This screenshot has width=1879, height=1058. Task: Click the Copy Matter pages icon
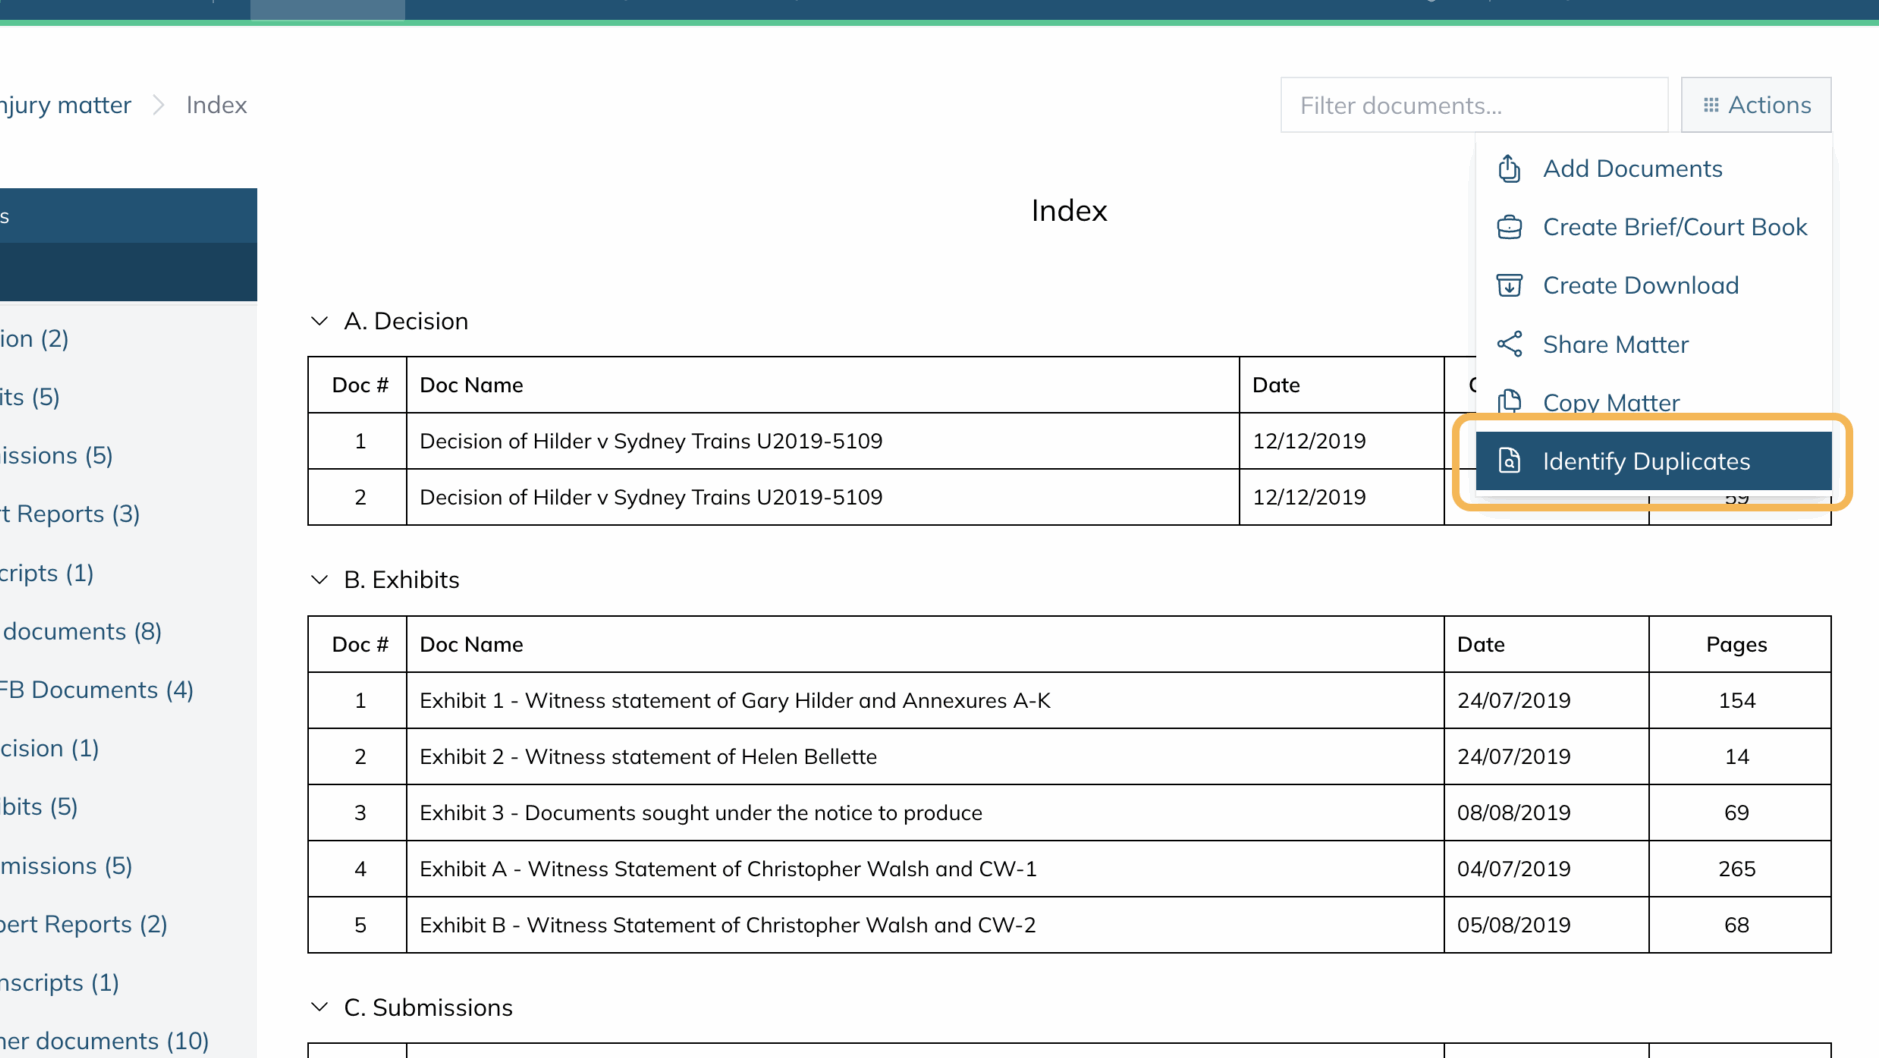coord(1509,402)
